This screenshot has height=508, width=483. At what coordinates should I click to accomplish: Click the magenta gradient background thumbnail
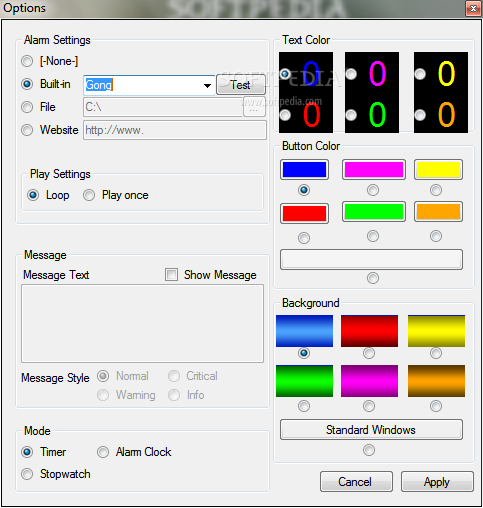[x=369, y=381]
